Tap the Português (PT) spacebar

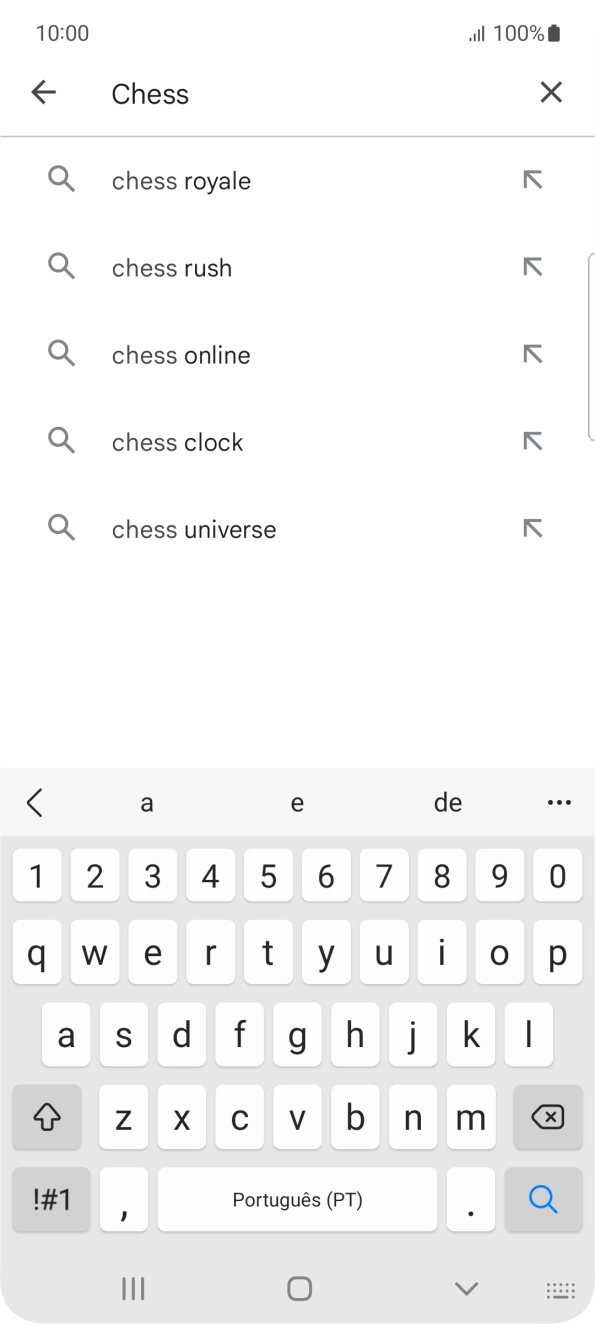pyautogui.click(x=297, y=1199)
